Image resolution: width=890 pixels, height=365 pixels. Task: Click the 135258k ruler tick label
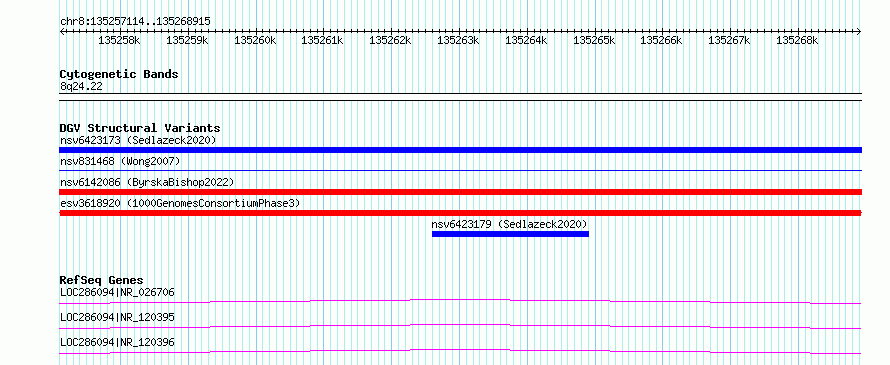pyautogui.click(x=119, y=40)
